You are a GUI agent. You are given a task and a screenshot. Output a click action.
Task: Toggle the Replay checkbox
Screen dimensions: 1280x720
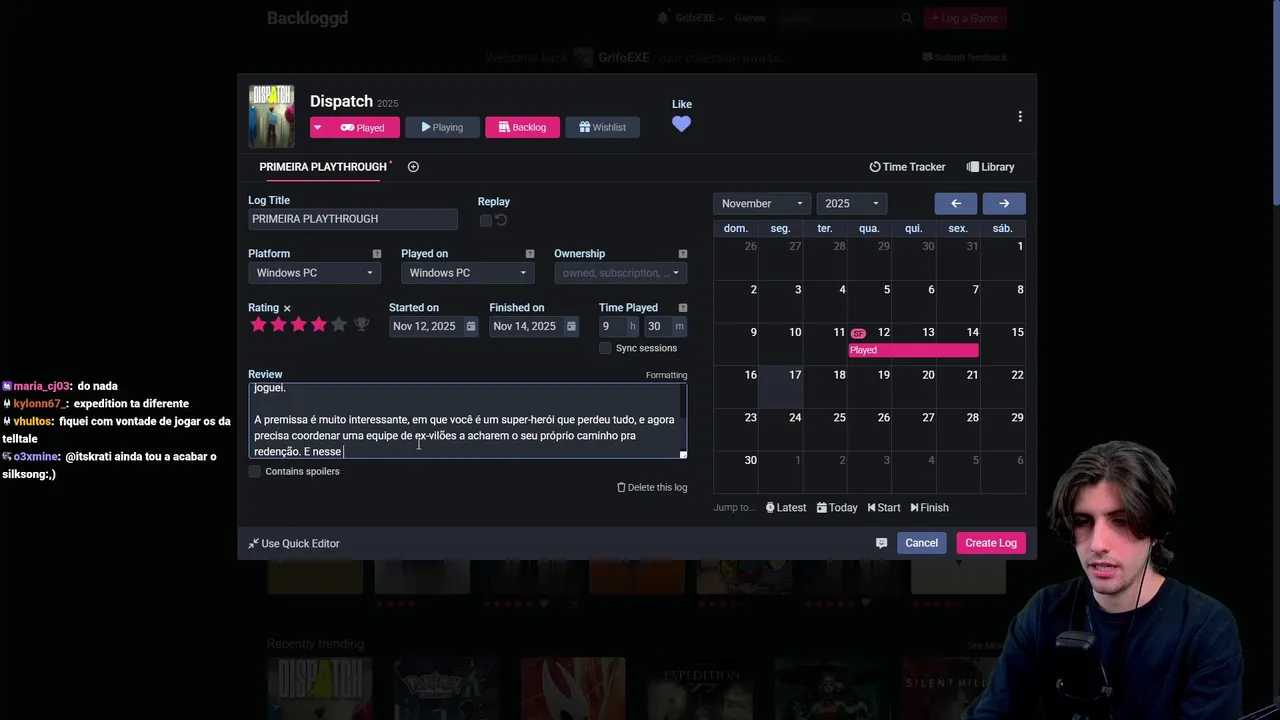pyautogui.click(x=486, y=220)
